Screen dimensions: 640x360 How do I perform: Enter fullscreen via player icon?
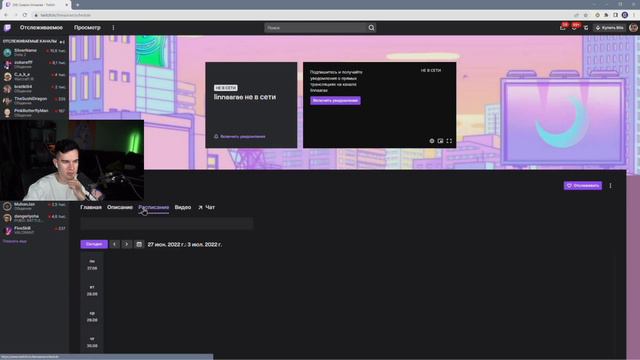449,141
